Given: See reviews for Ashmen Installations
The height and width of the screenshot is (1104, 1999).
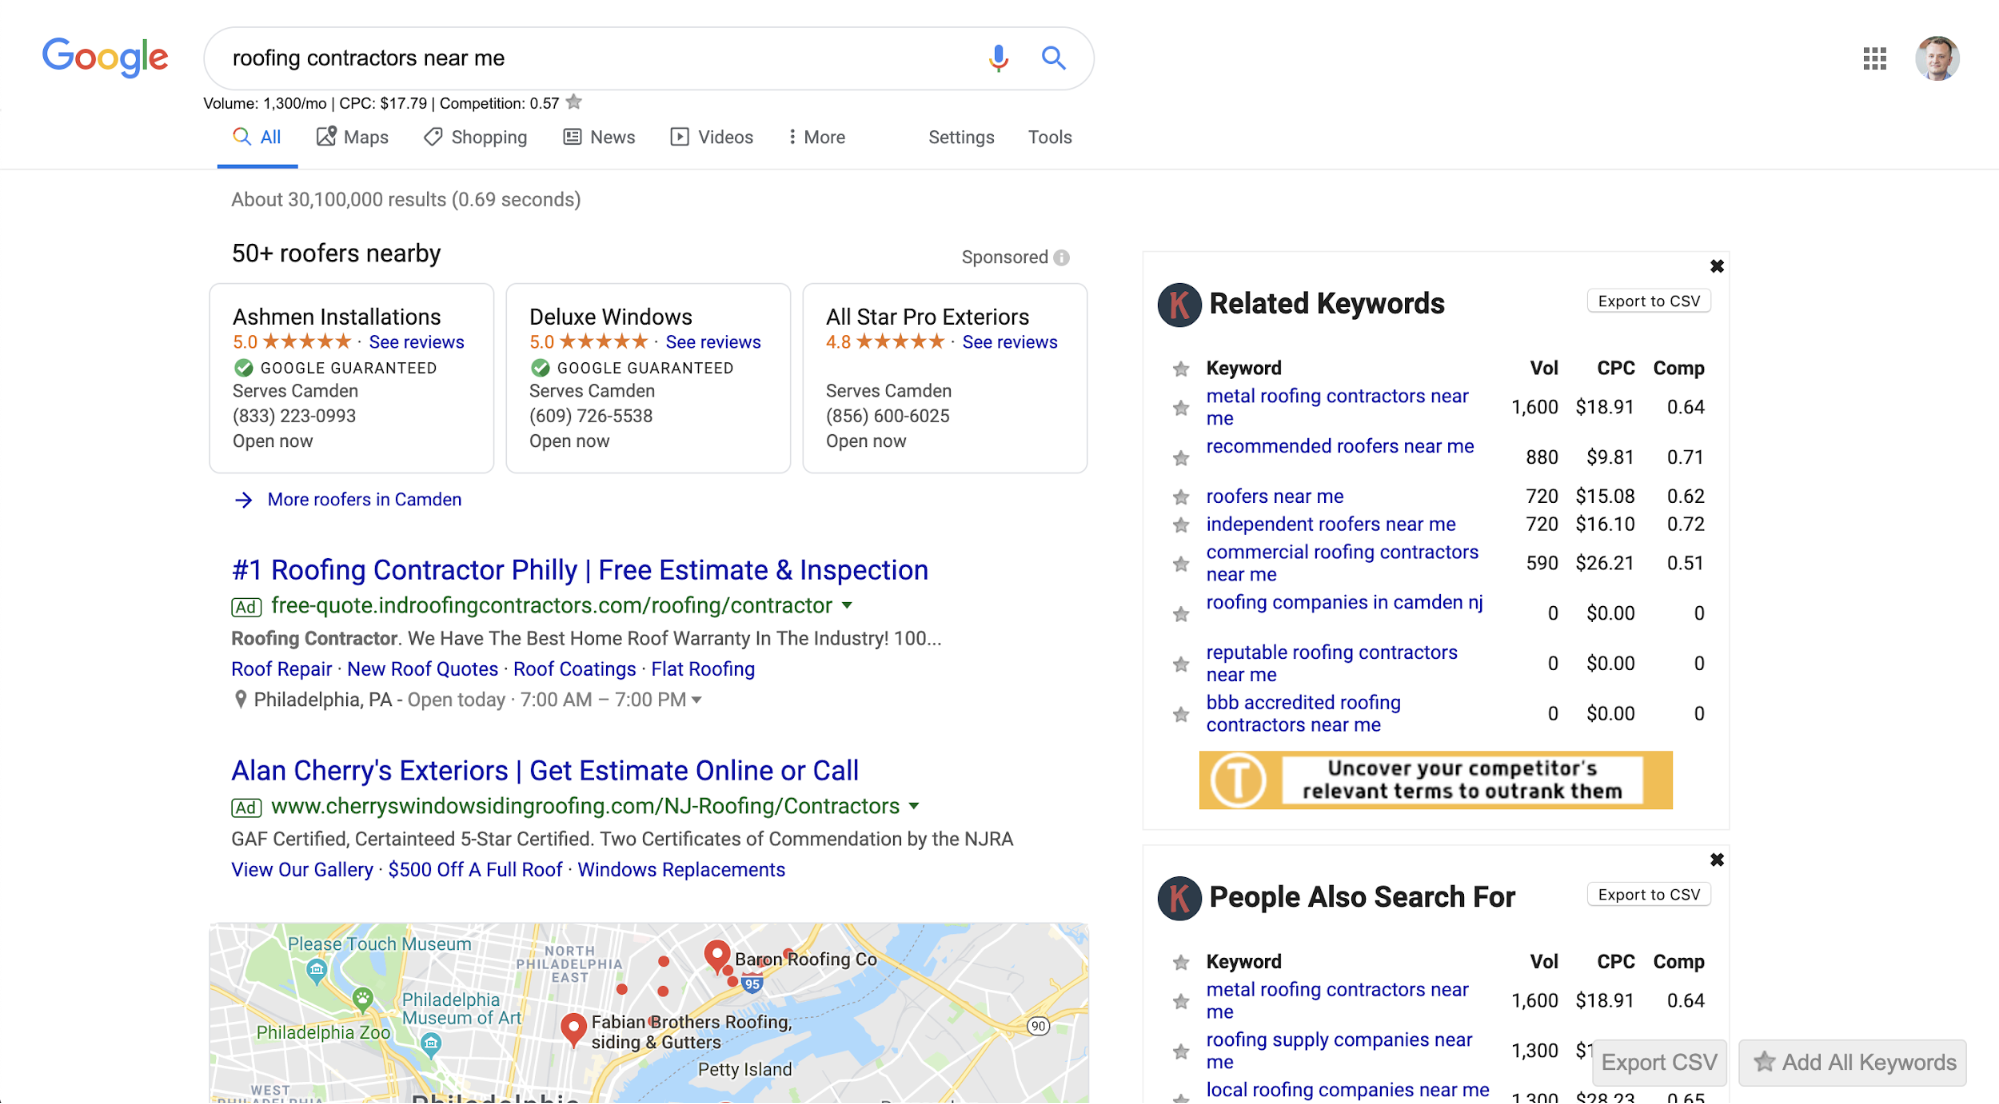Looking at the screenshot, I should tap(416, 342).
